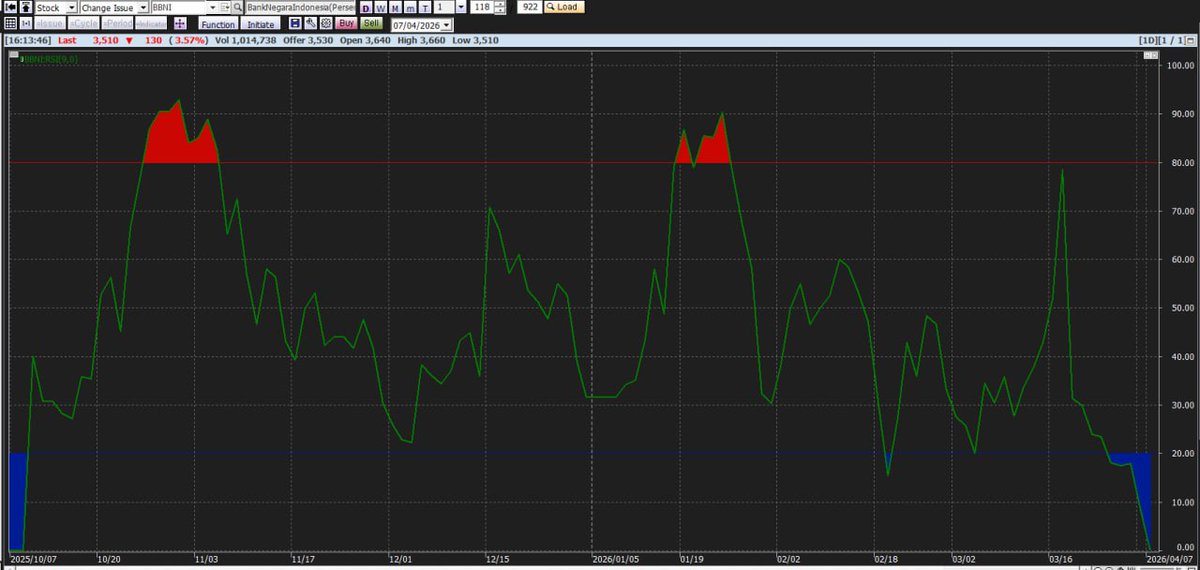The width and height of the screenshot is (1200, 570).
Task: Click the 20.00 level on the y-axis
Action: click(x=1181, y=453)
